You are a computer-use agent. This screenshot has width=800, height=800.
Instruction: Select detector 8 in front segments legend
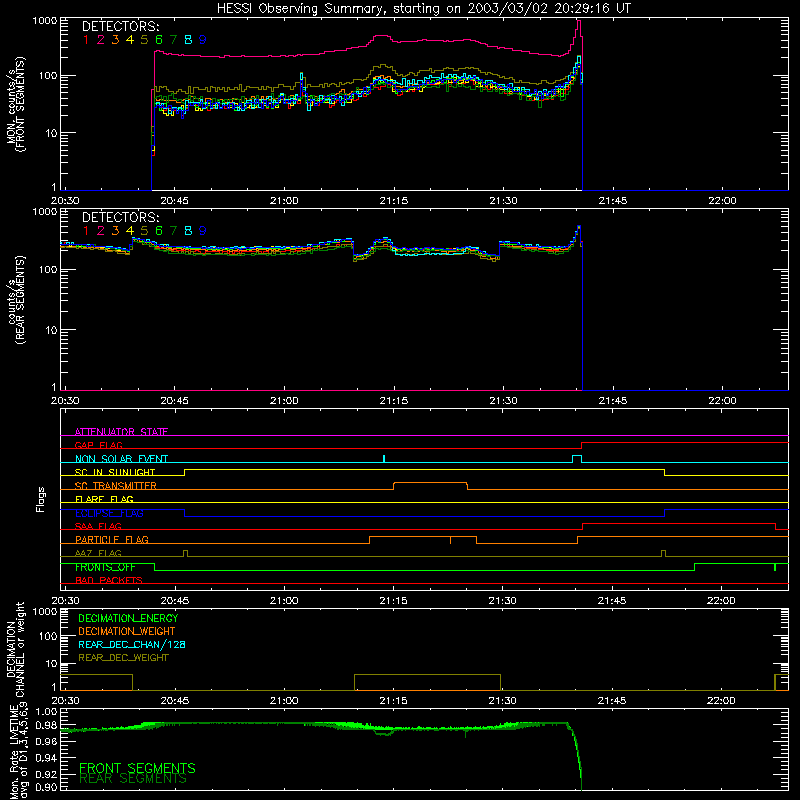pos(188,40)
